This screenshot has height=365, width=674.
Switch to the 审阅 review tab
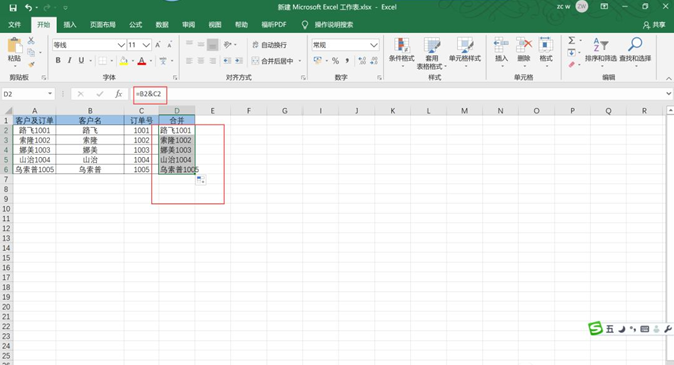click(188, 25)
